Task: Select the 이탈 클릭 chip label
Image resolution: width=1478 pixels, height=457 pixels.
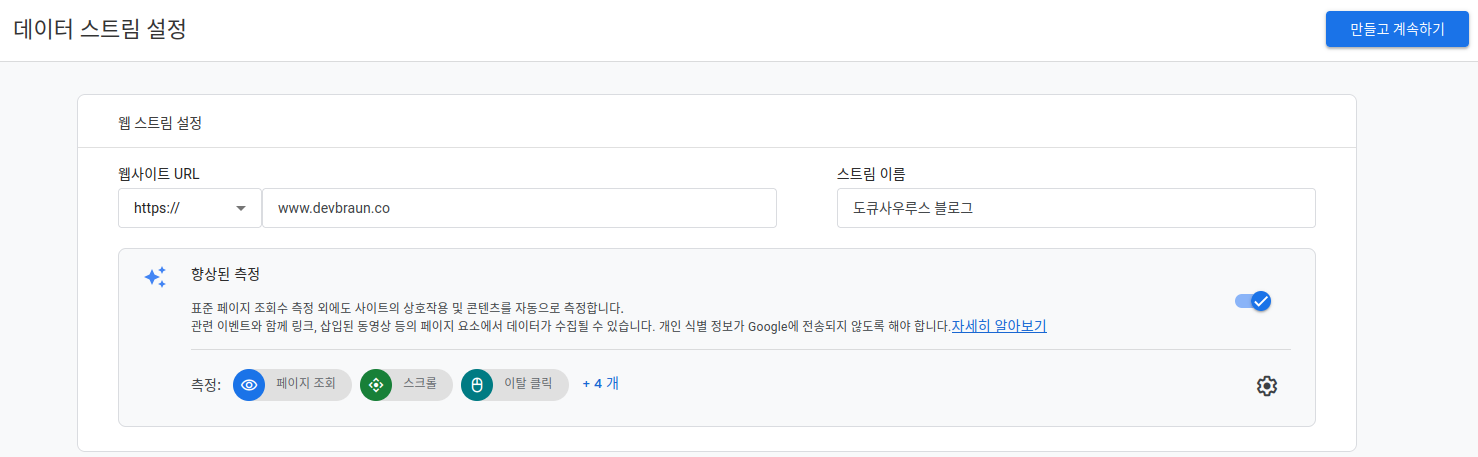Action: pos(527,384)
